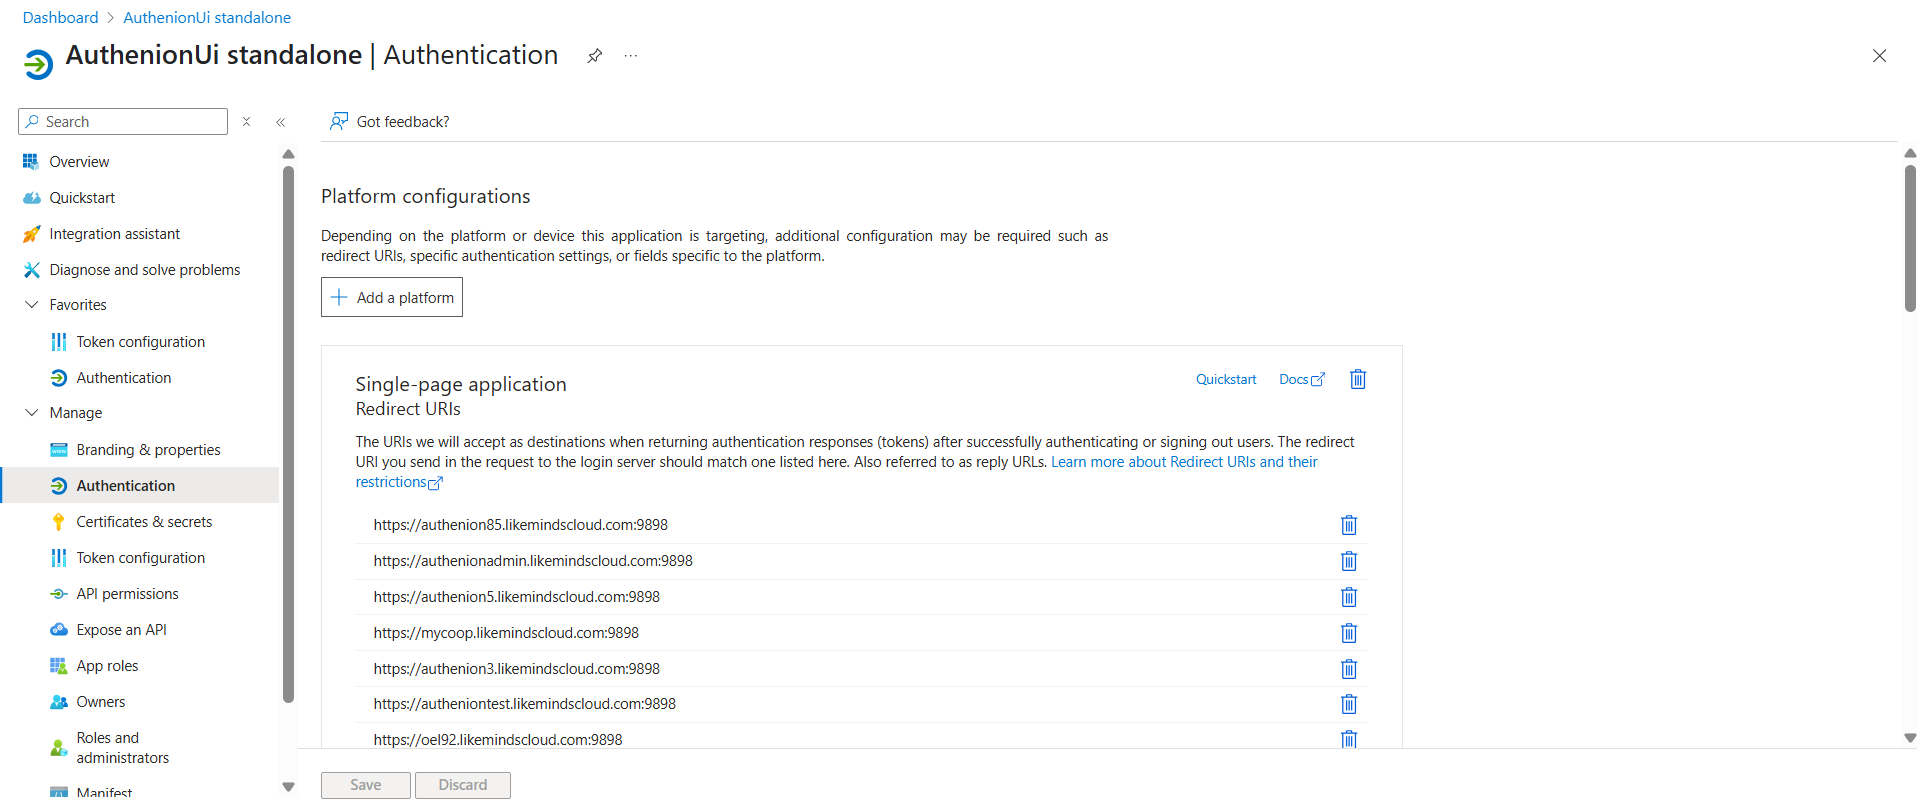Click the Save button
Viewport: 1917px width, 805px height.
tap(366, 785)
